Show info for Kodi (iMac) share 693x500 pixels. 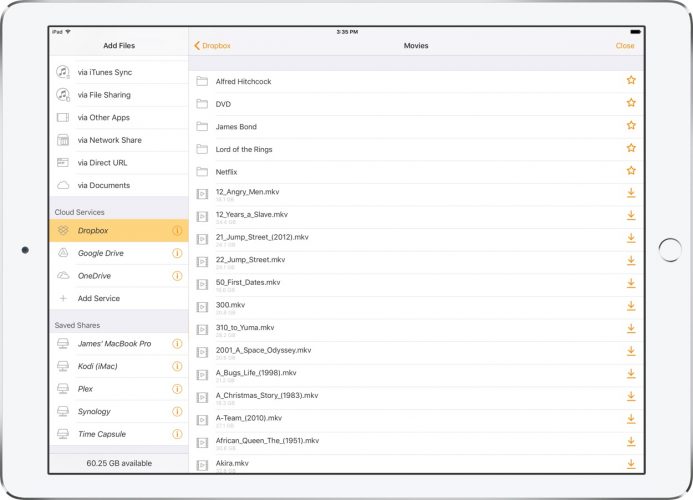coord(177,366)
